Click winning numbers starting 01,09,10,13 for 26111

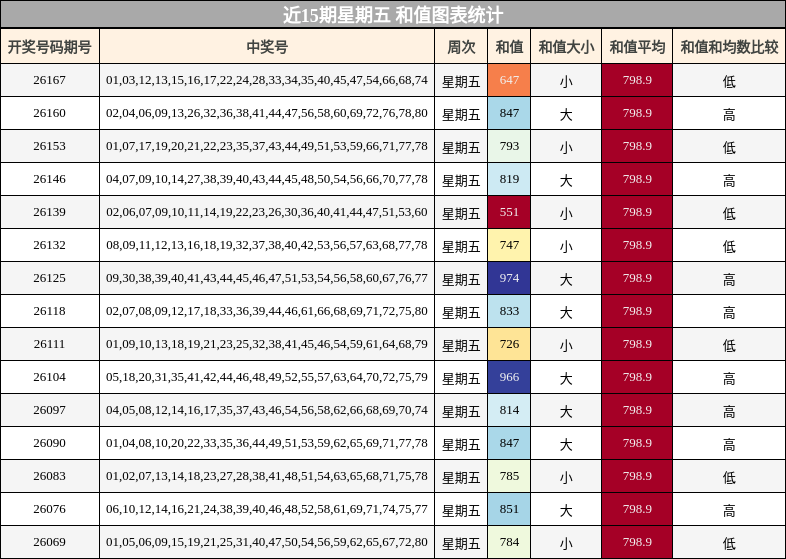click(x=267, y=344)
